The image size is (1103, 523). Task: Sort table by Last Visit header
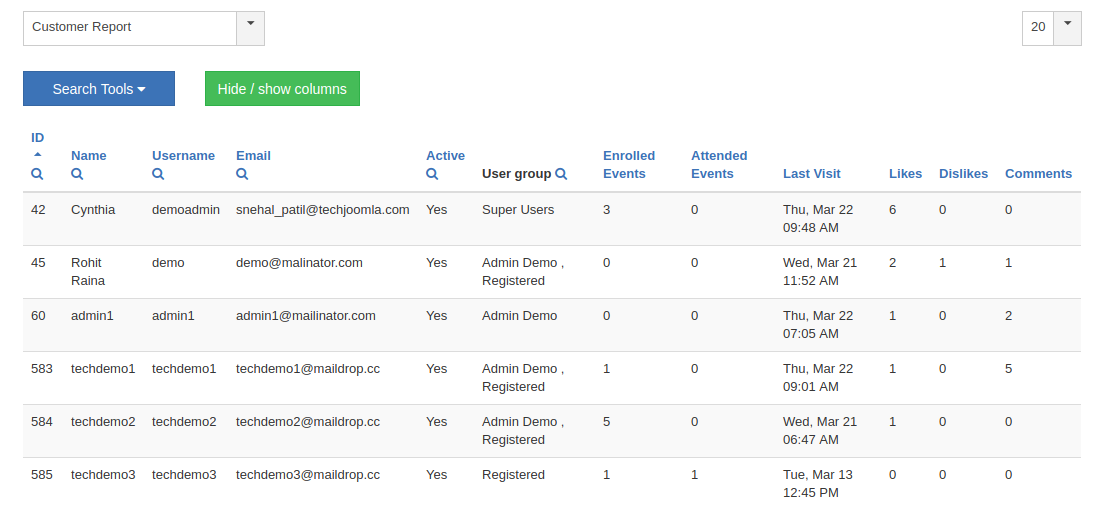(x=811, y=174)
